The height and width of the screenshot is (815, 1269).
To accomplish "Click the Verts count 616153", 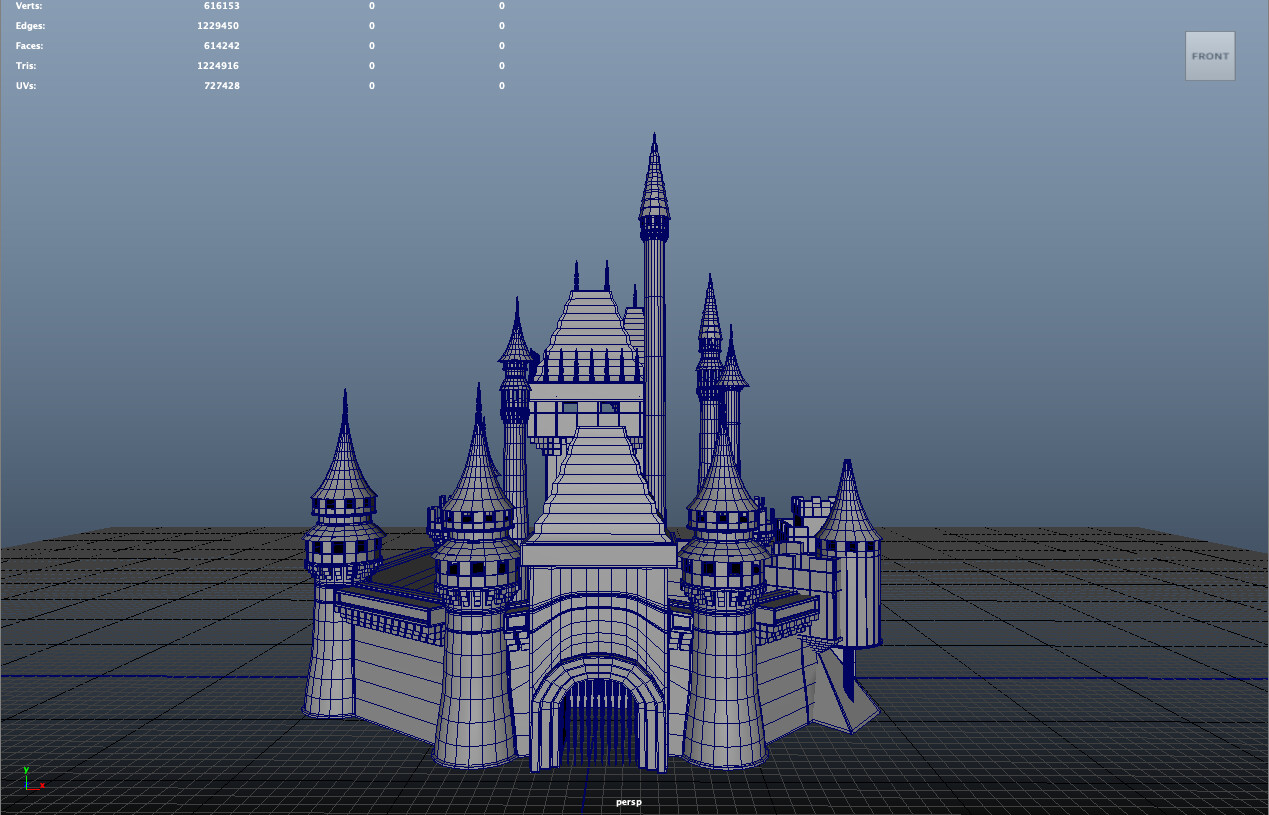I will (x=222, y=6).
